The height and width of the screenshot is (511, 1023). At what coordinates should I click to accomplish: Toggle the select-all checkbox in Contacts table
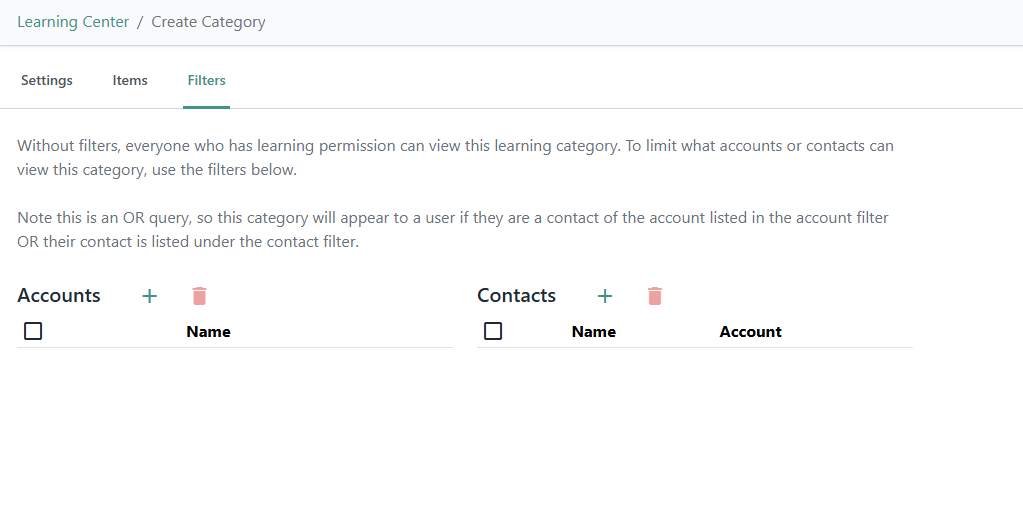pyautogui.click(x=493, y=331)
